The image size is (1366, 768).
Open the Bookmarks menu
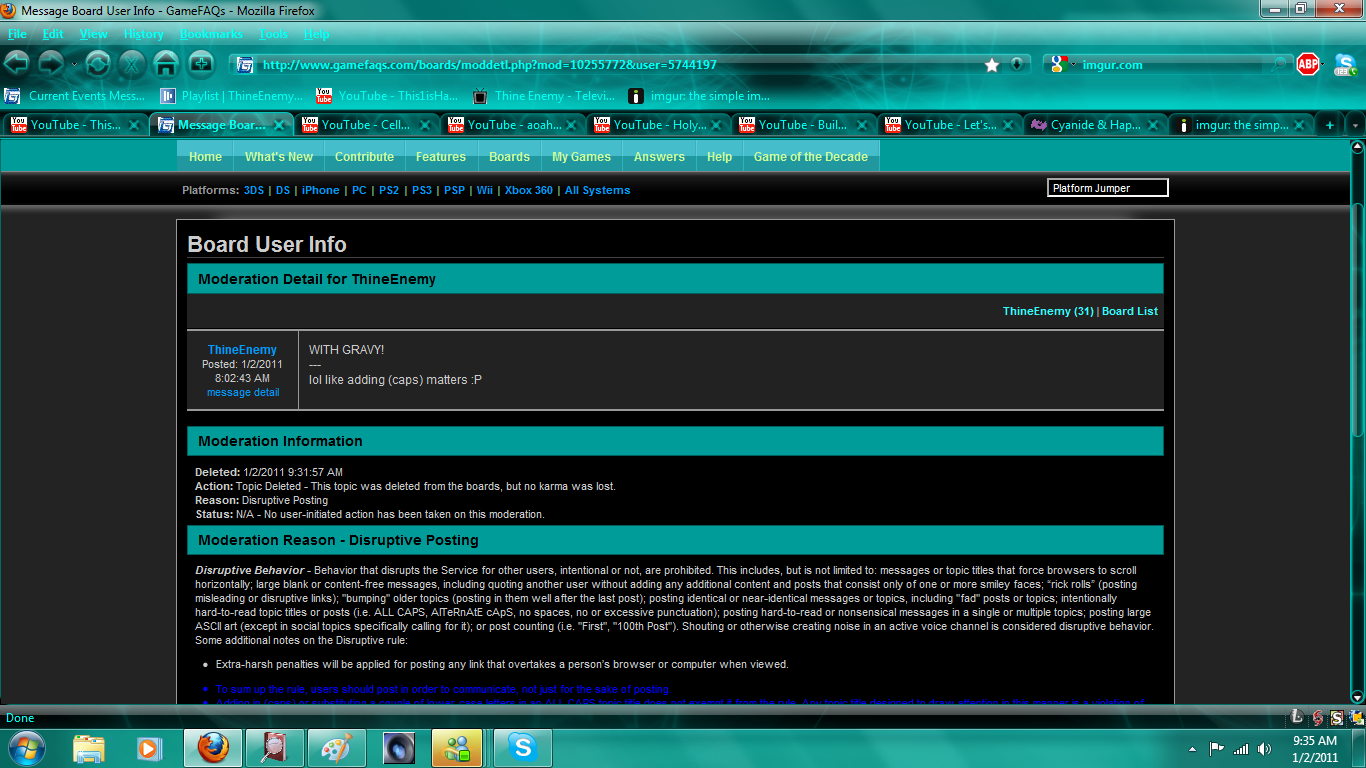[211, 33]
